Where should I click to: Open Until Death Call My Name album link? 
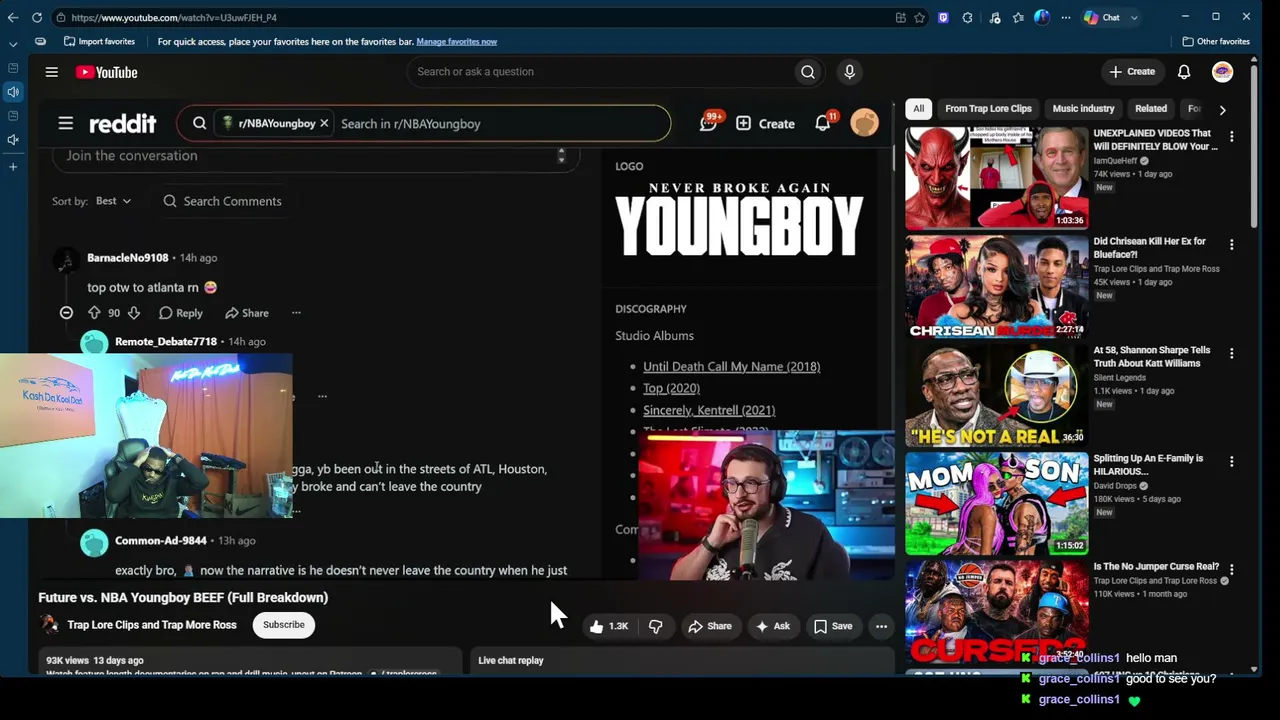tap(731, 367)
